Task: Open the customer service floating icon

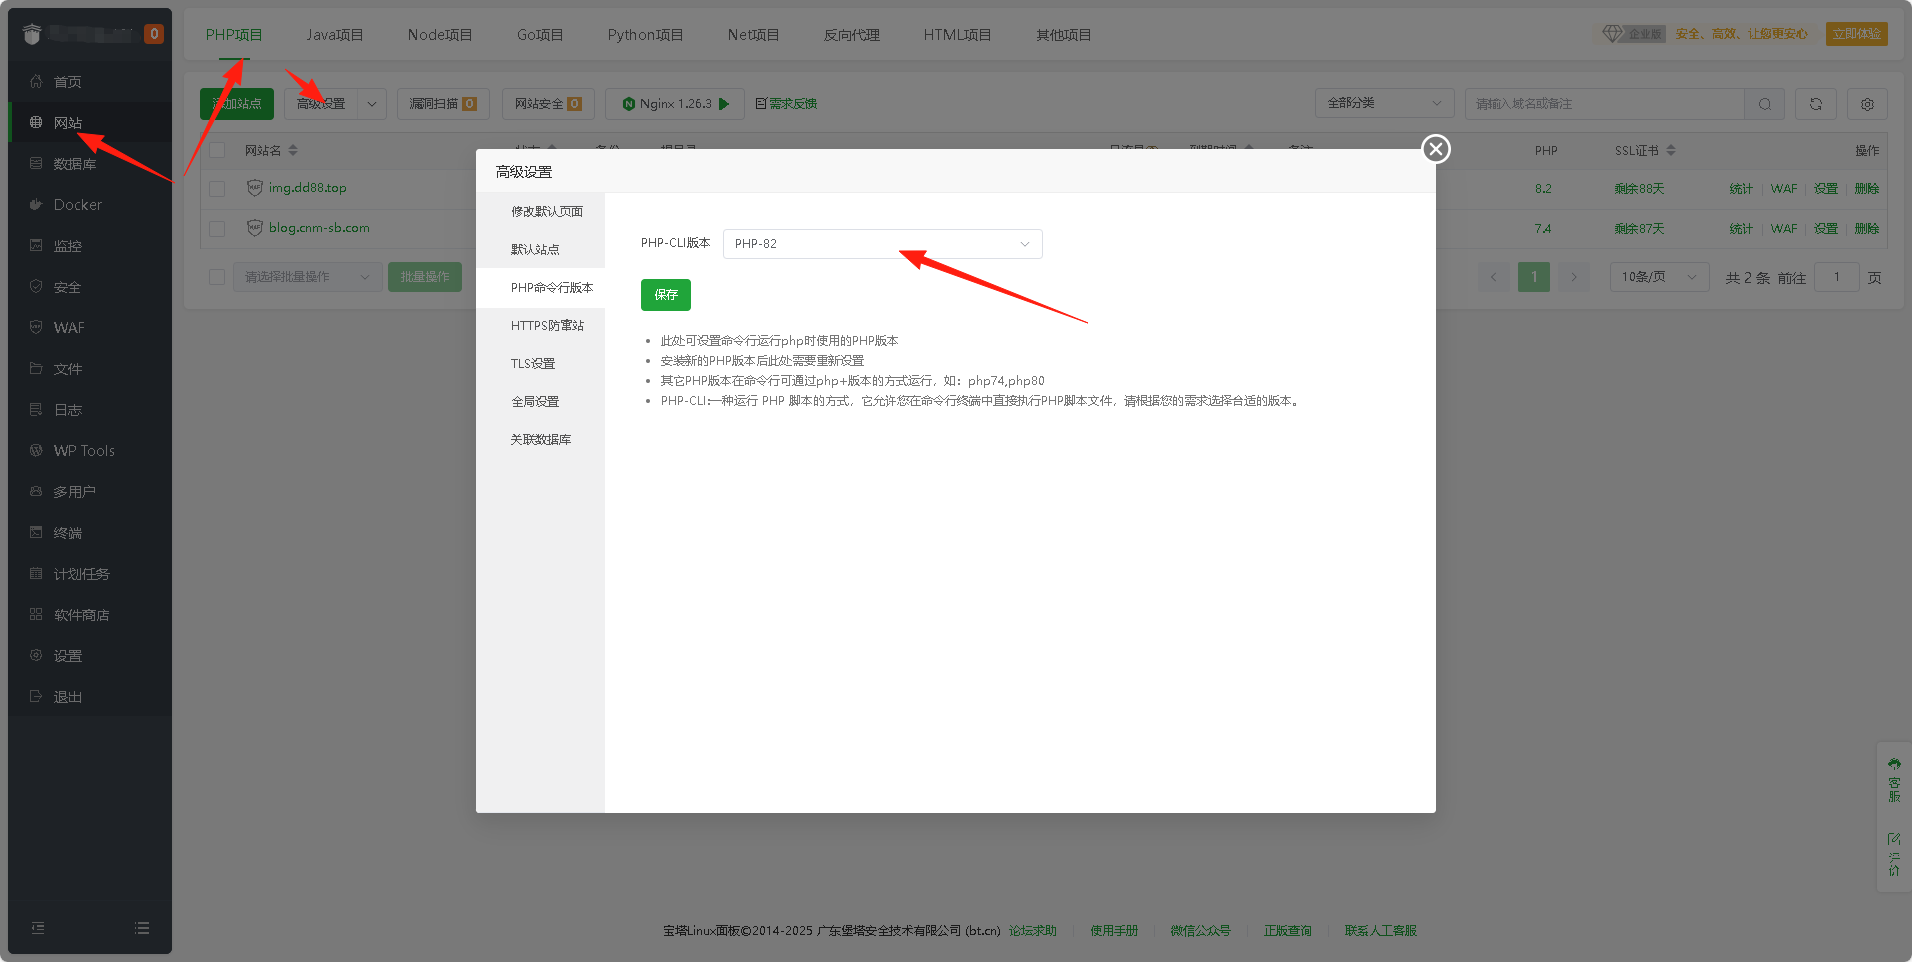Action: click(1894, 780)
